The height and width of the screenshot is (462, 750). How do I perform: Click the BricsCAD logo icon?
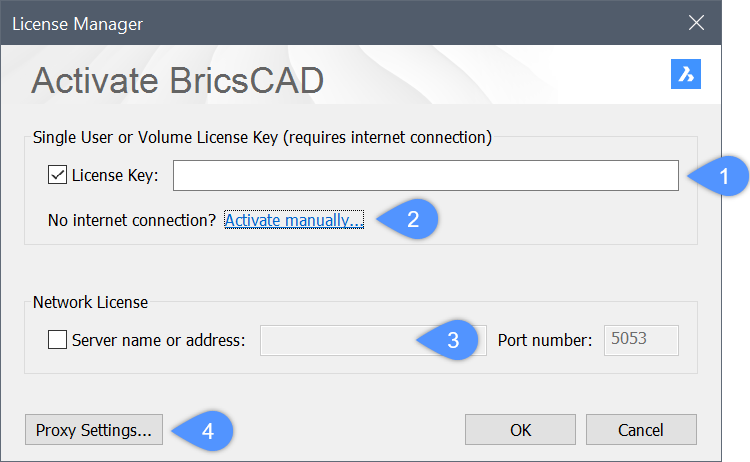(x=686, y=75)
